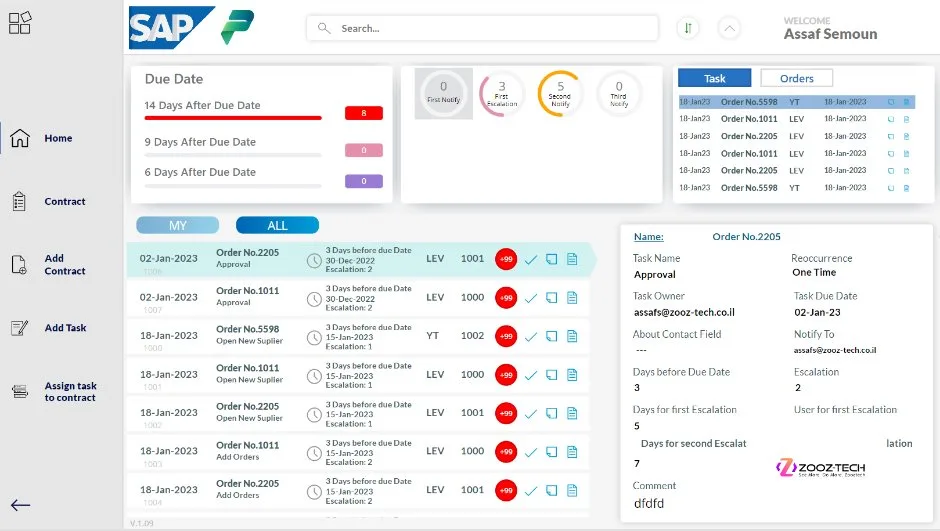Open document icon on Order No.1011 Approval row
940x531 pixels.
572,297
